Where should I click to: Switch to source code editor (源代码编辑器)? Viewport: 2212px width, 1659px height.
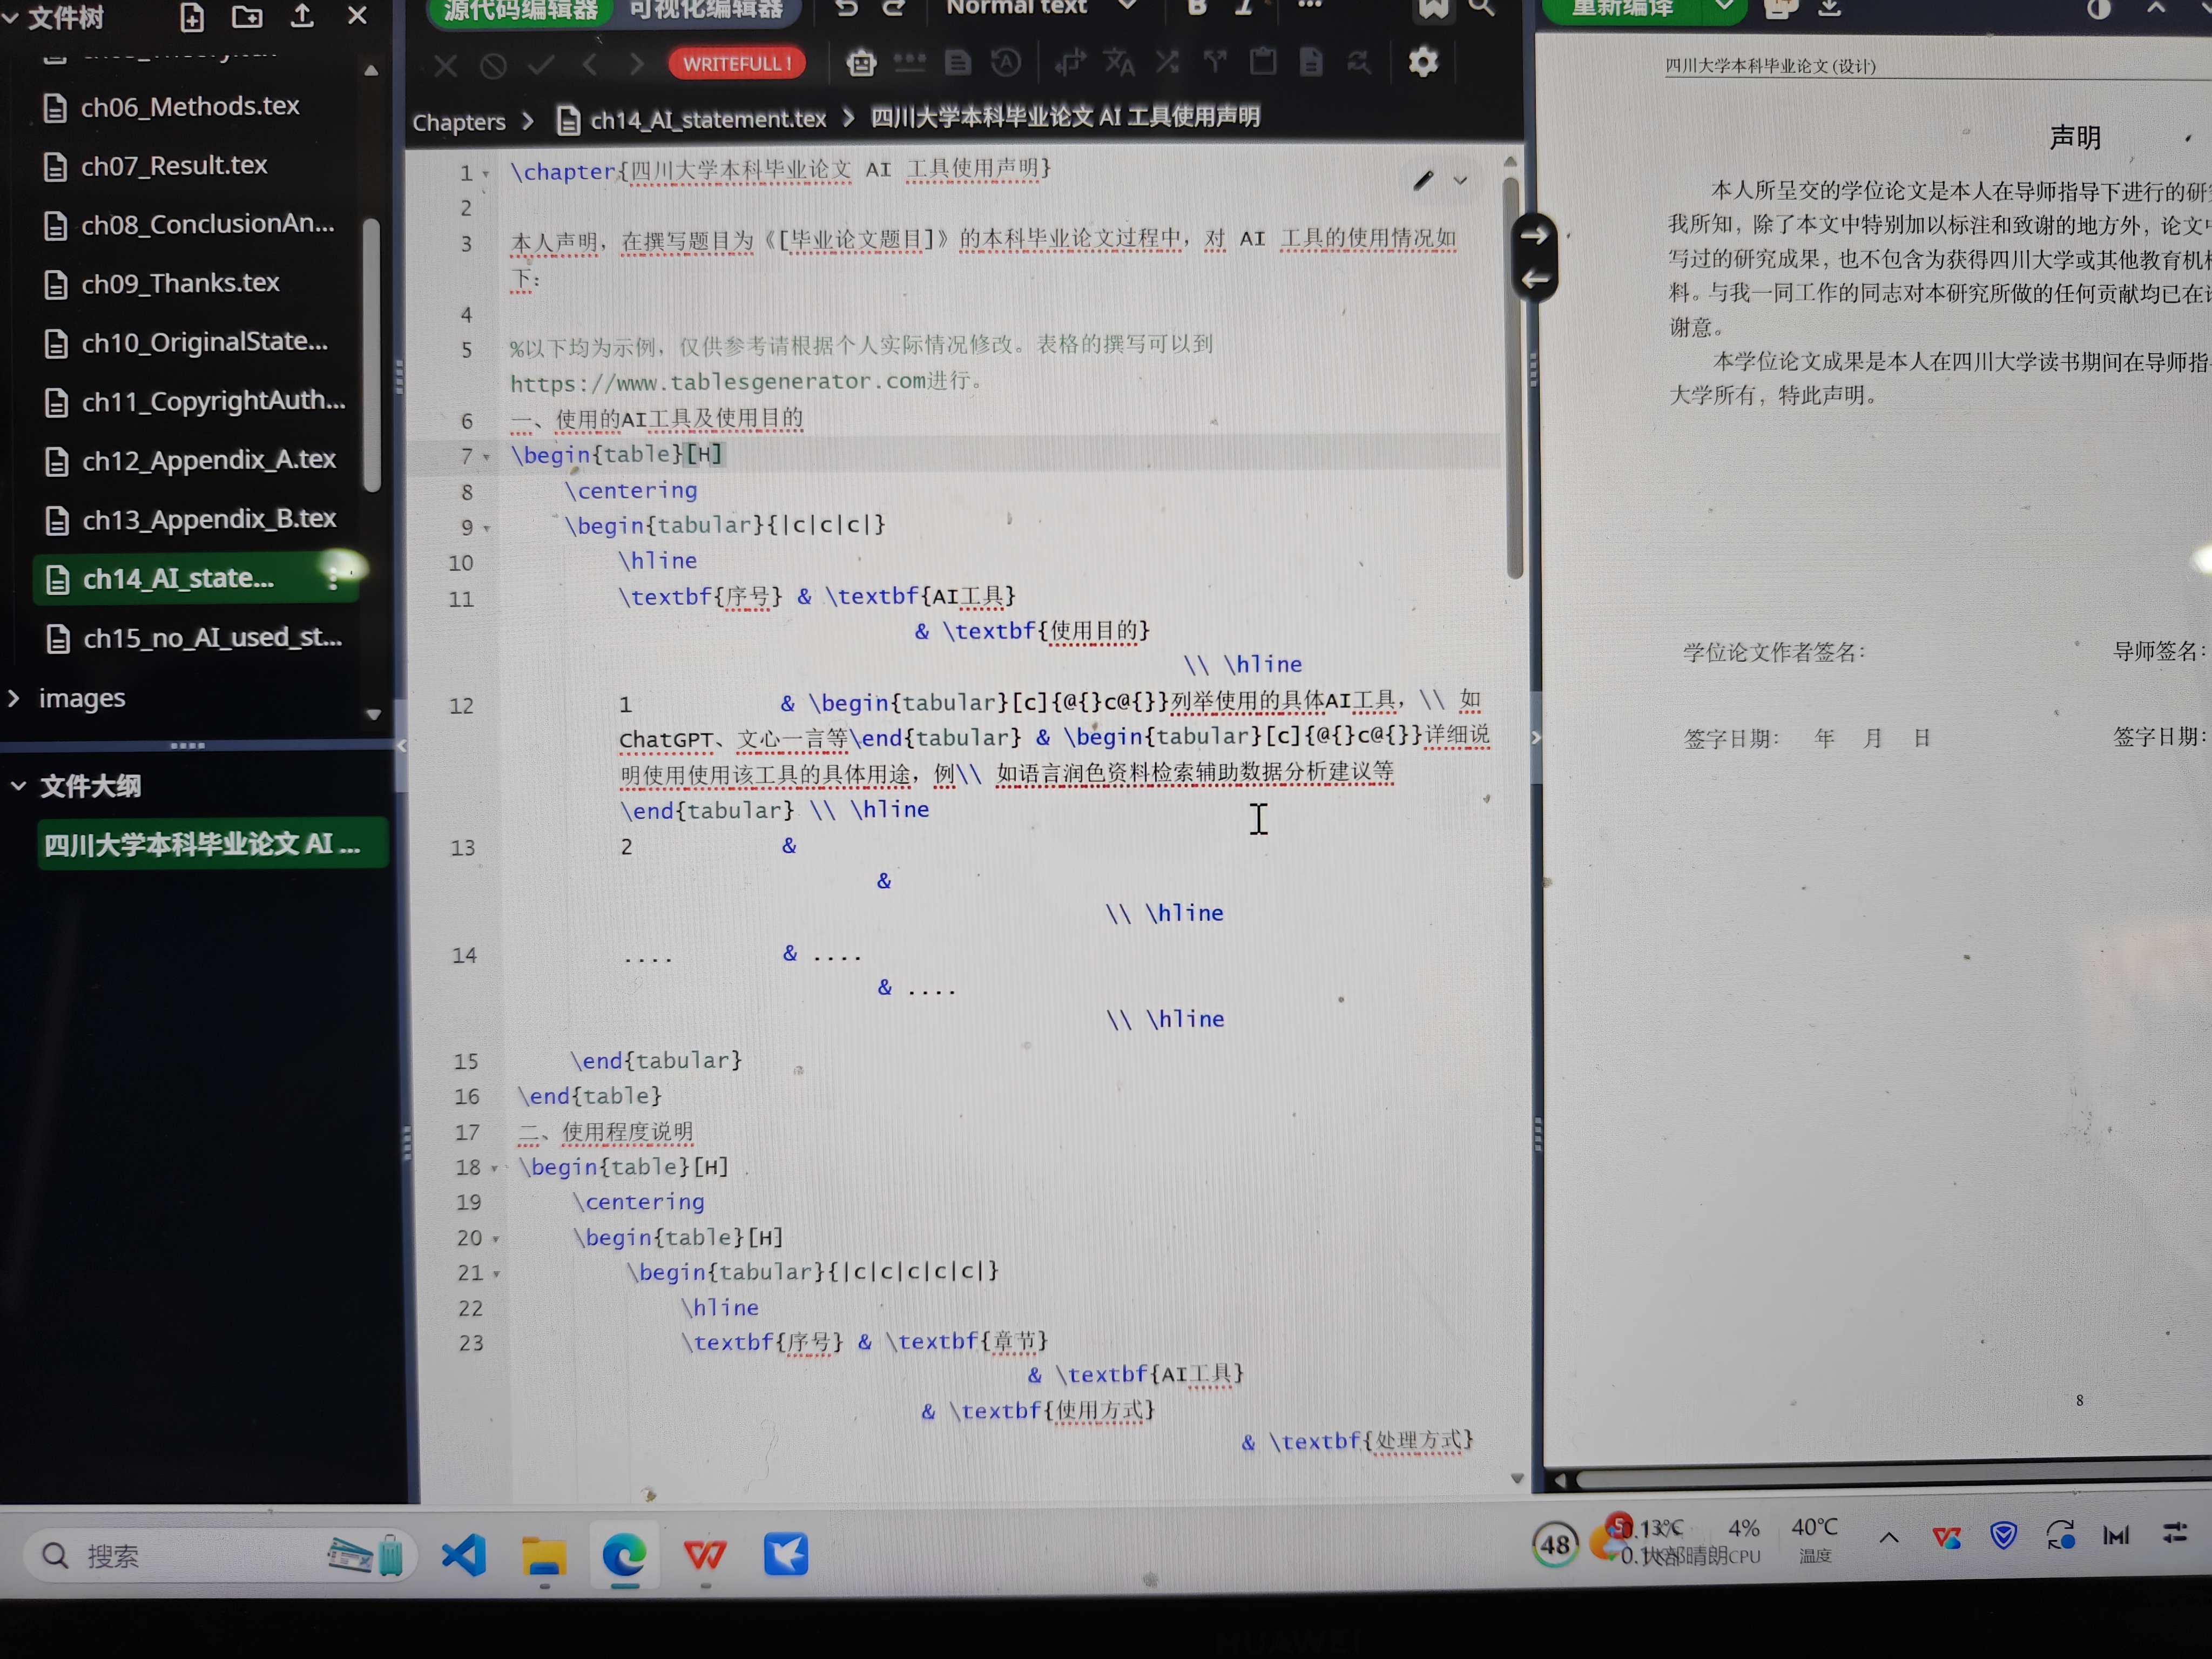pyautogui.click(x=520, y=10)
